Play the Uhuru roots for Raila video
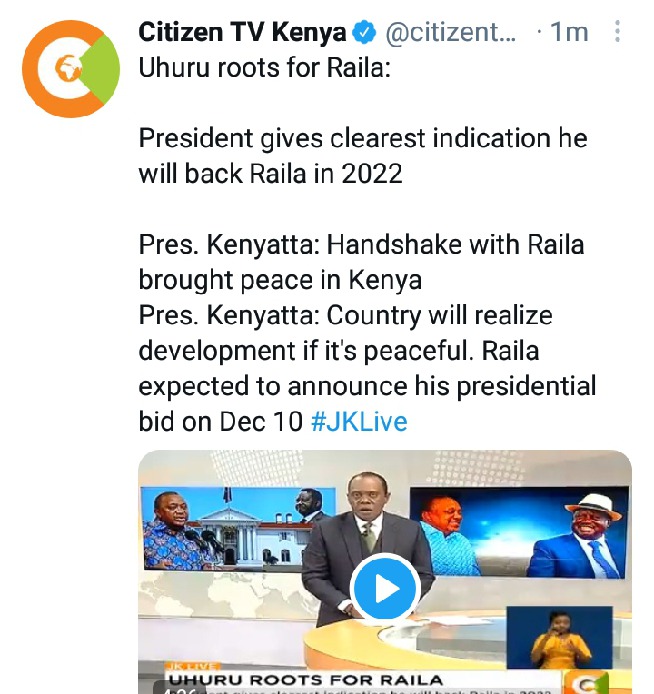 (385, 589)
